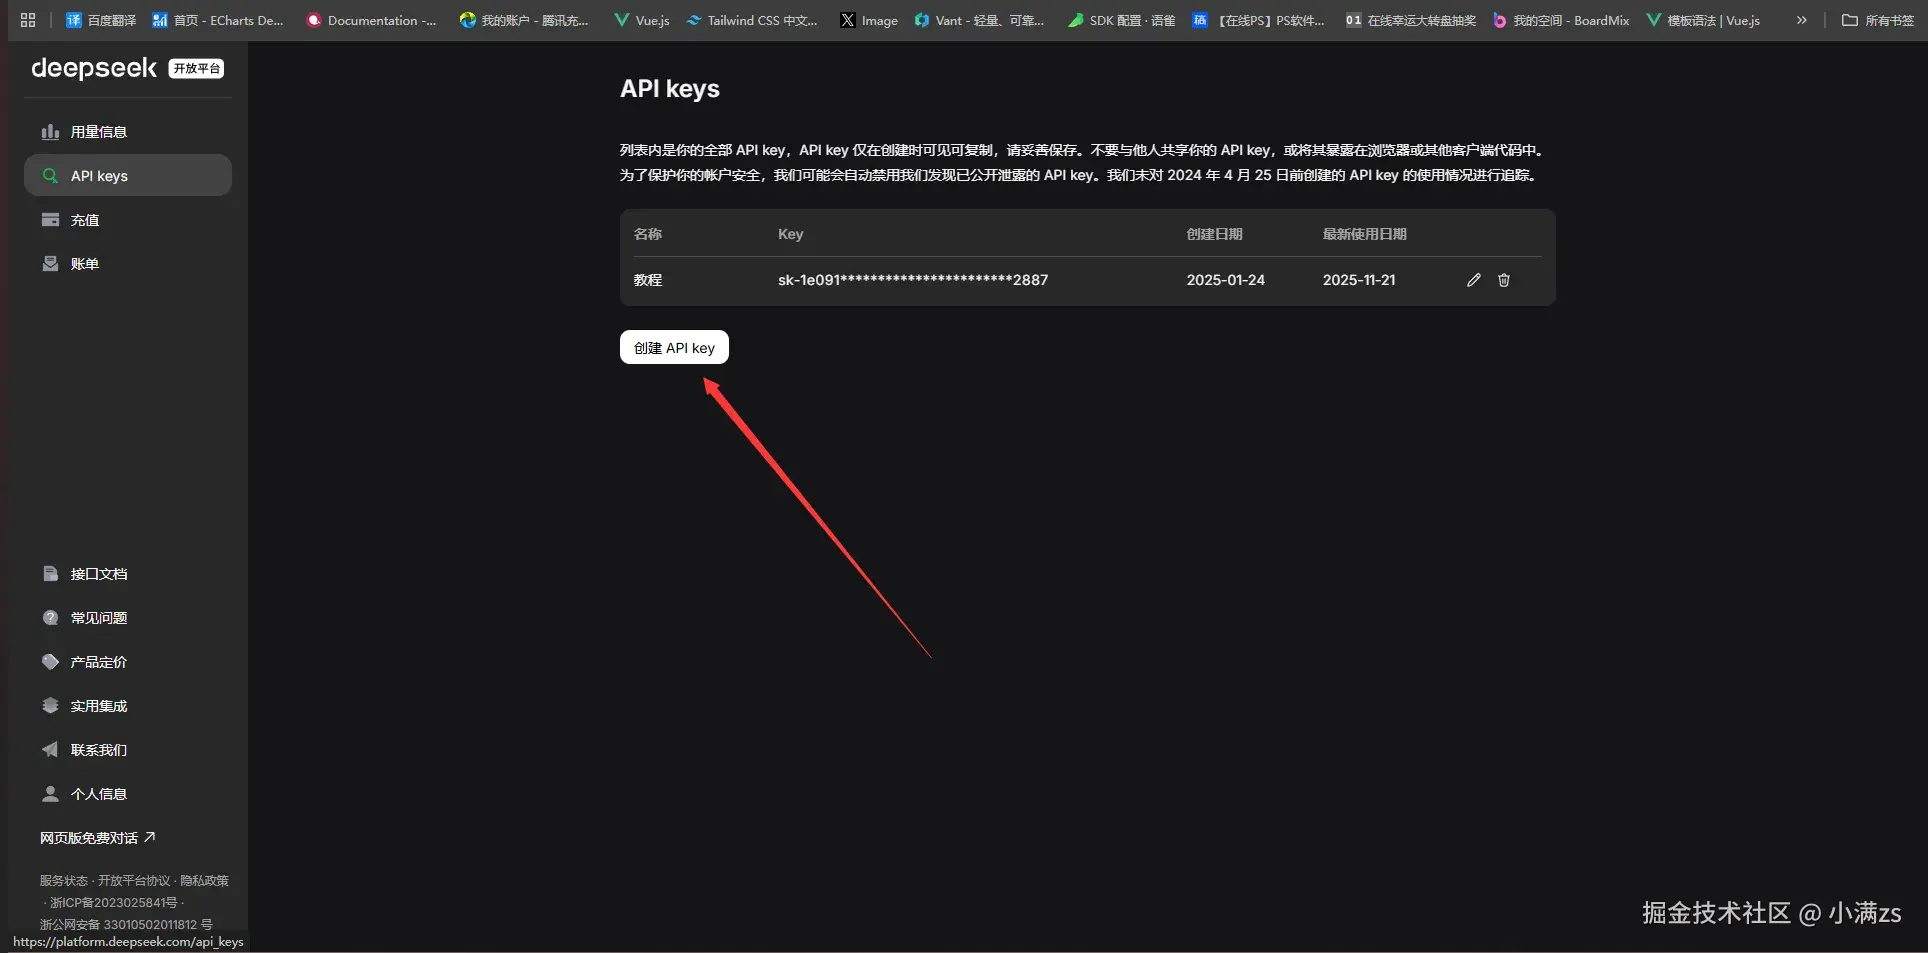The image size is (1928, 953).
Task: Open the 常见问题 question-mark icon
Action: click(50, 618)
